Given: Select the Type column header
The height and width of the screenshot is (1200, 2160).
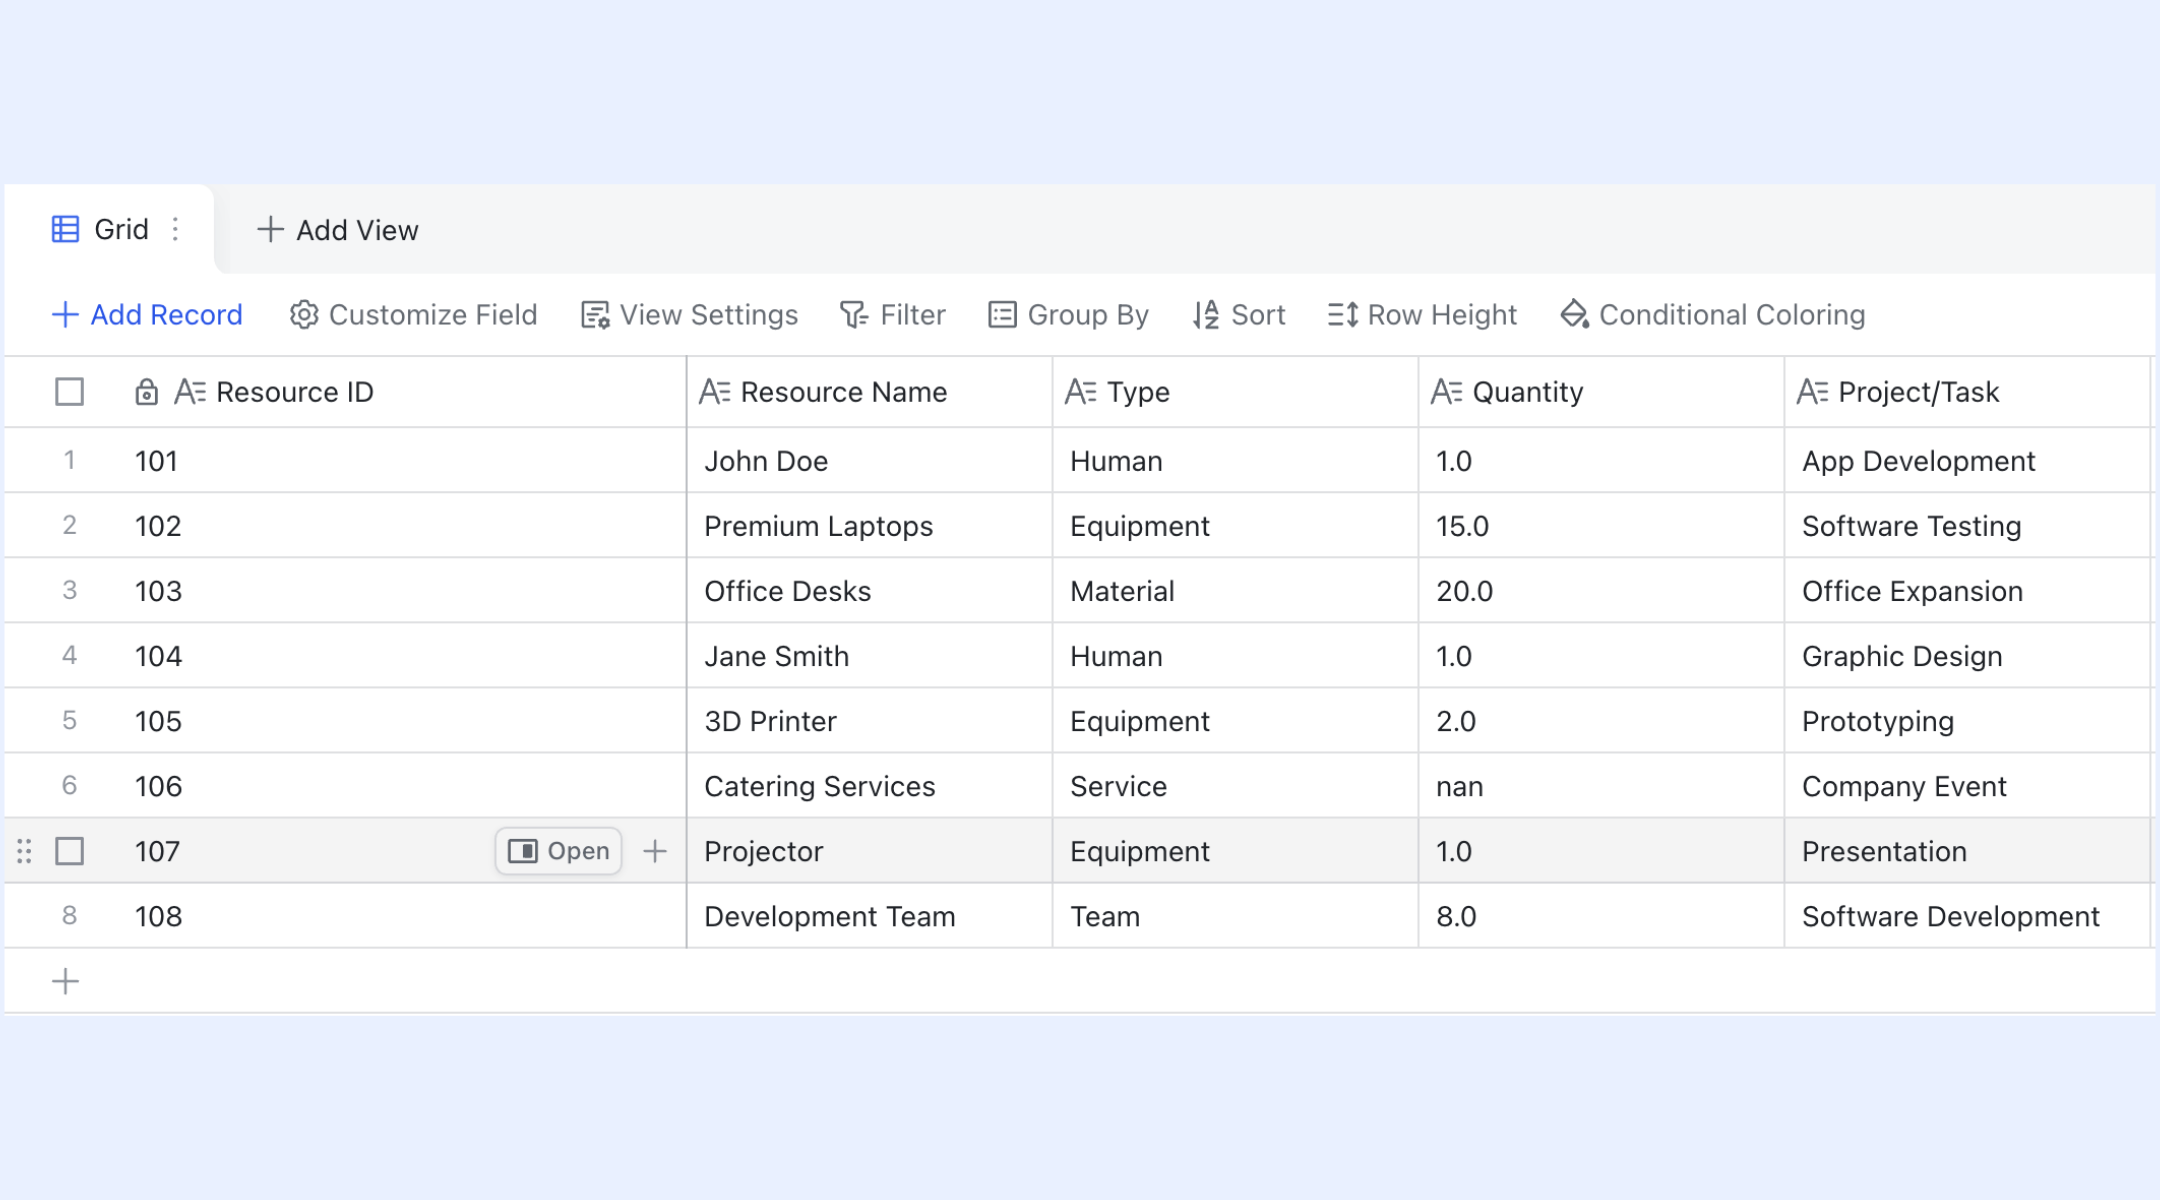Looking at the screenshot, I should point(1236,392).
